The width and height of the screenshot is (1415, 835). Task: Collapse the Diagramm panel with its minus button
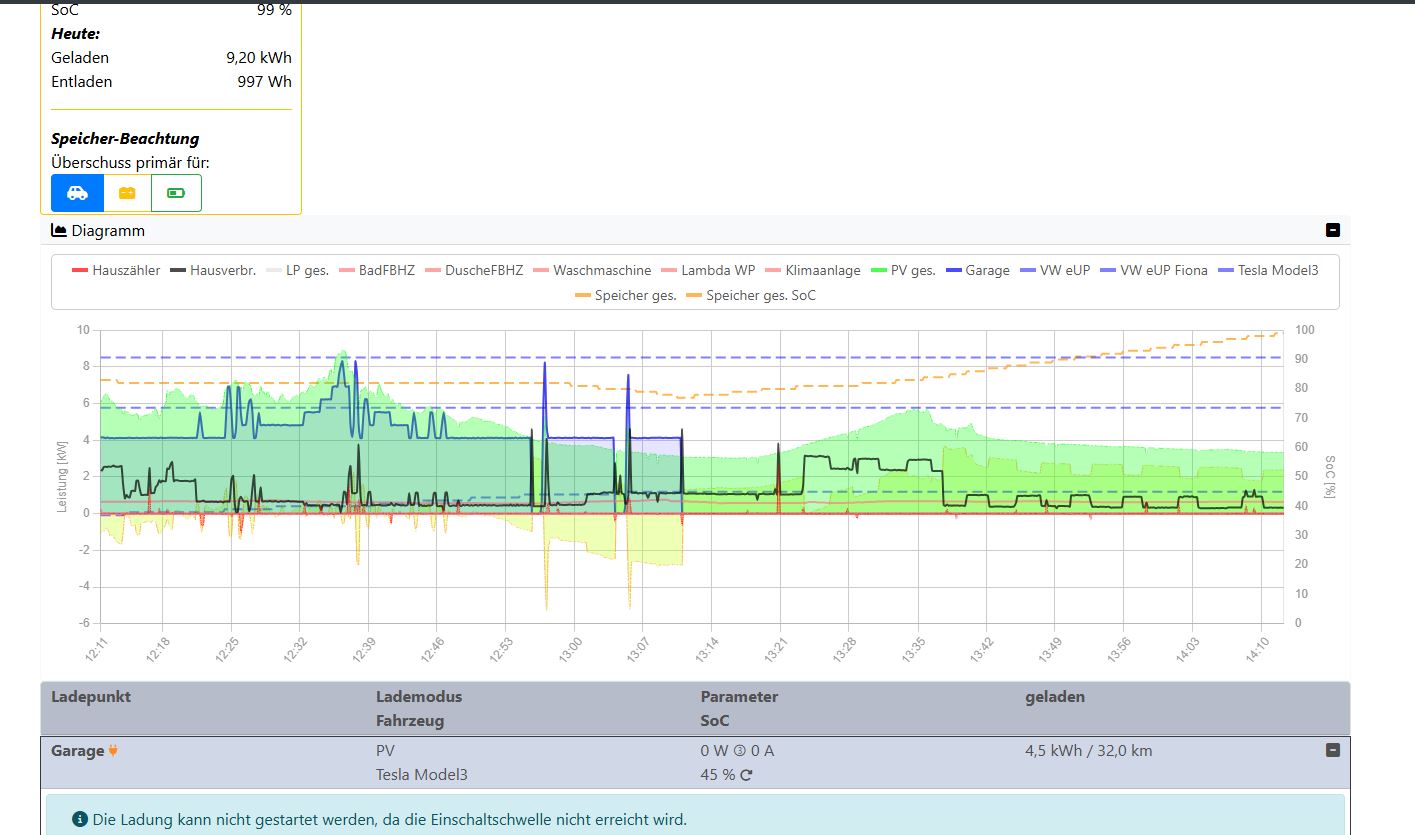(1332, 230)
